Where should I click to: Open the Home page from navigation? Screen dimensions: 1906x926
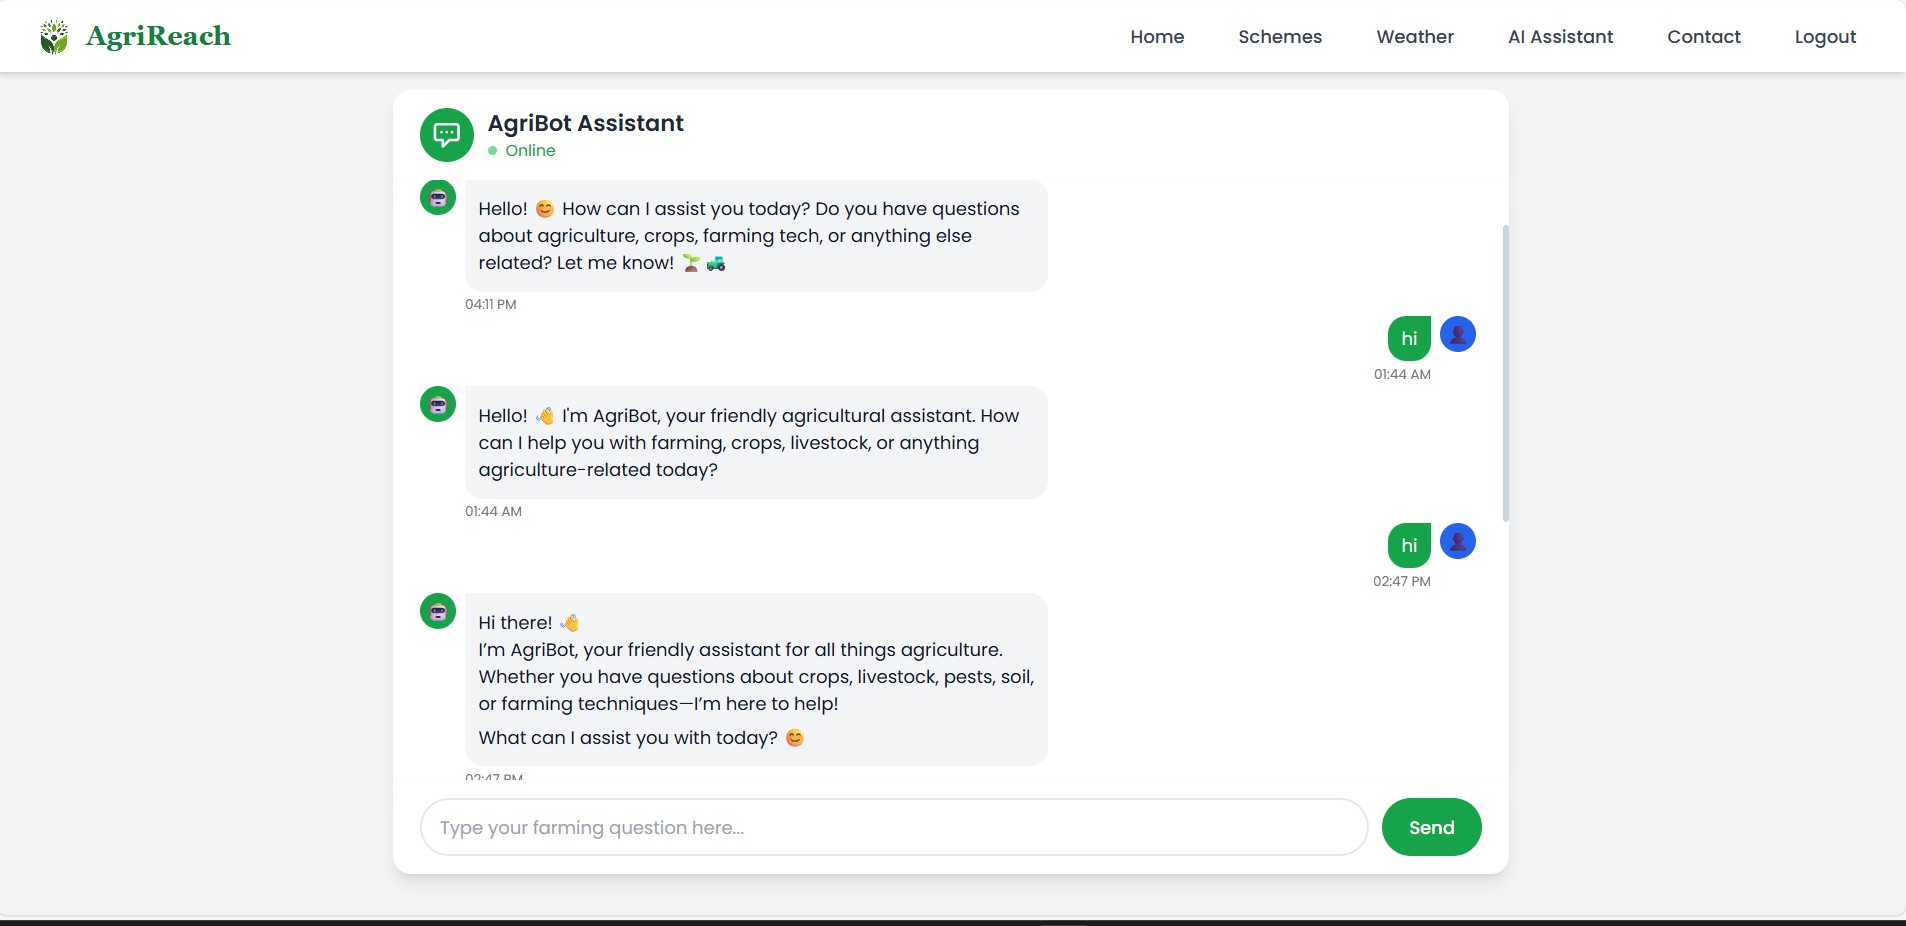click(x=1157, y=37)
